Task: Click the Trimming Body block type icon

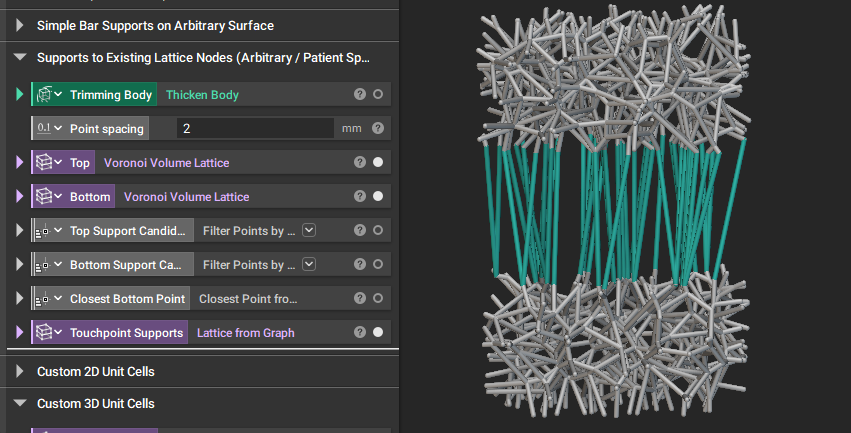Action: pyautogui.click(x=45, y=94)
